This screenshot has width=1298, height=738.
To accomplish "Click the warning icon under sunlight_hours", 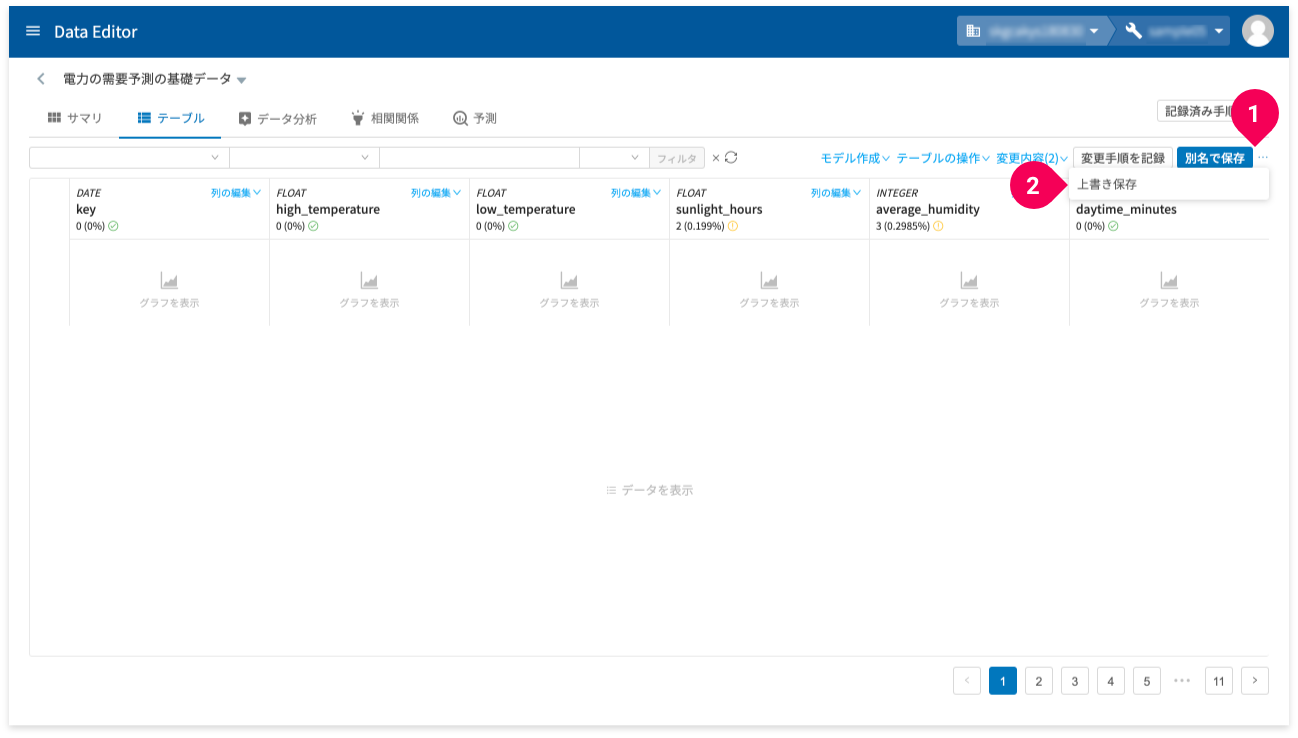I will click(x=733, y=227).
